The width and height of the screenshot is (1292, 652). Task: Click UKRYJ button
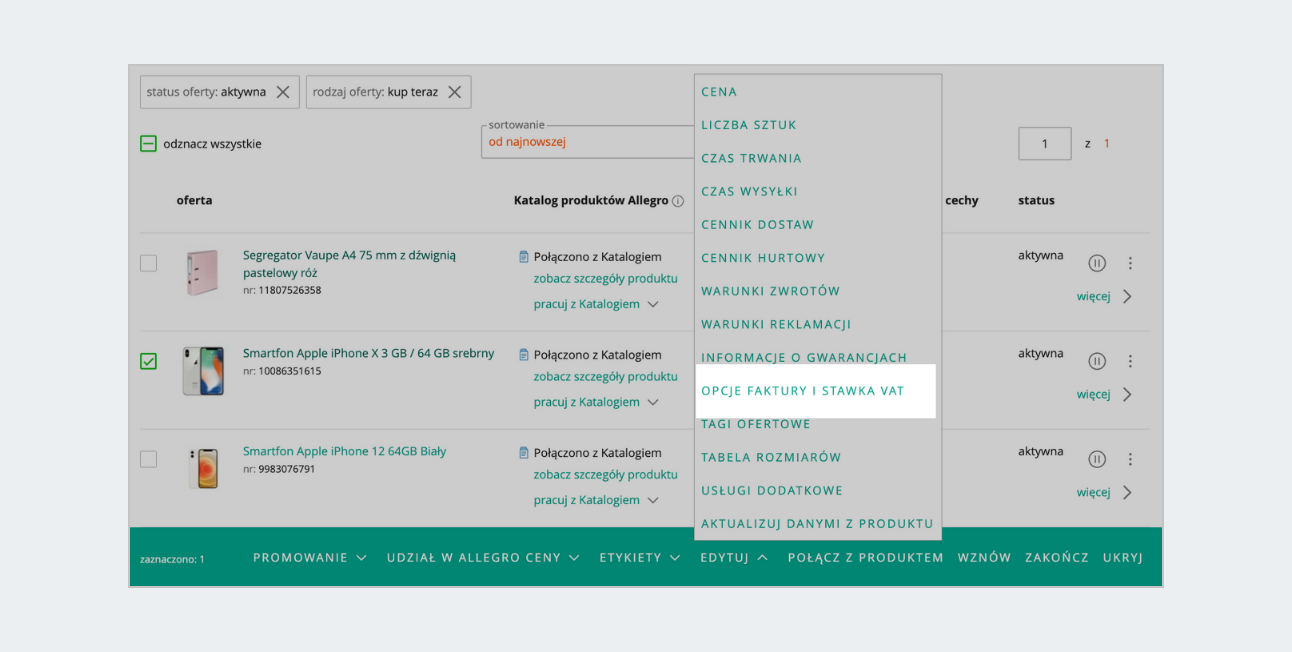tap(1123, 558)
